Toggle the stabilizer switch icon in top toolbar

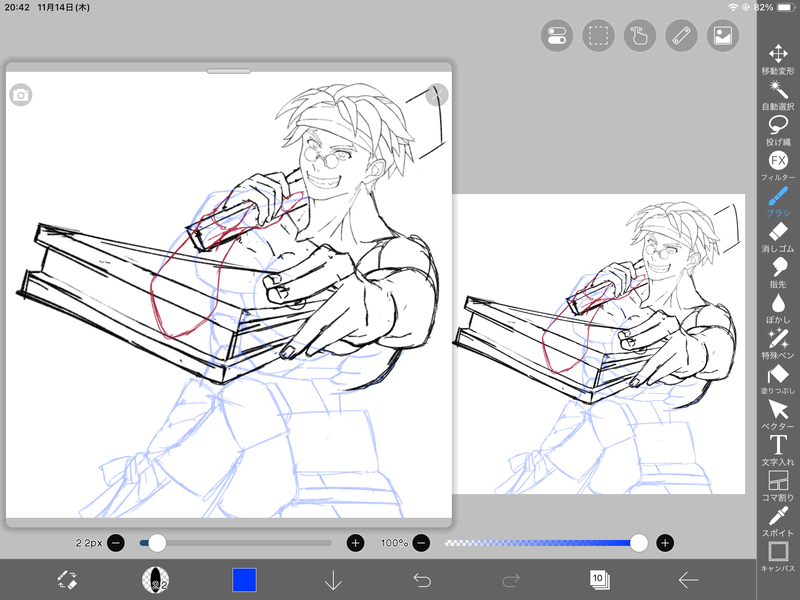click(x=557, y=36)
